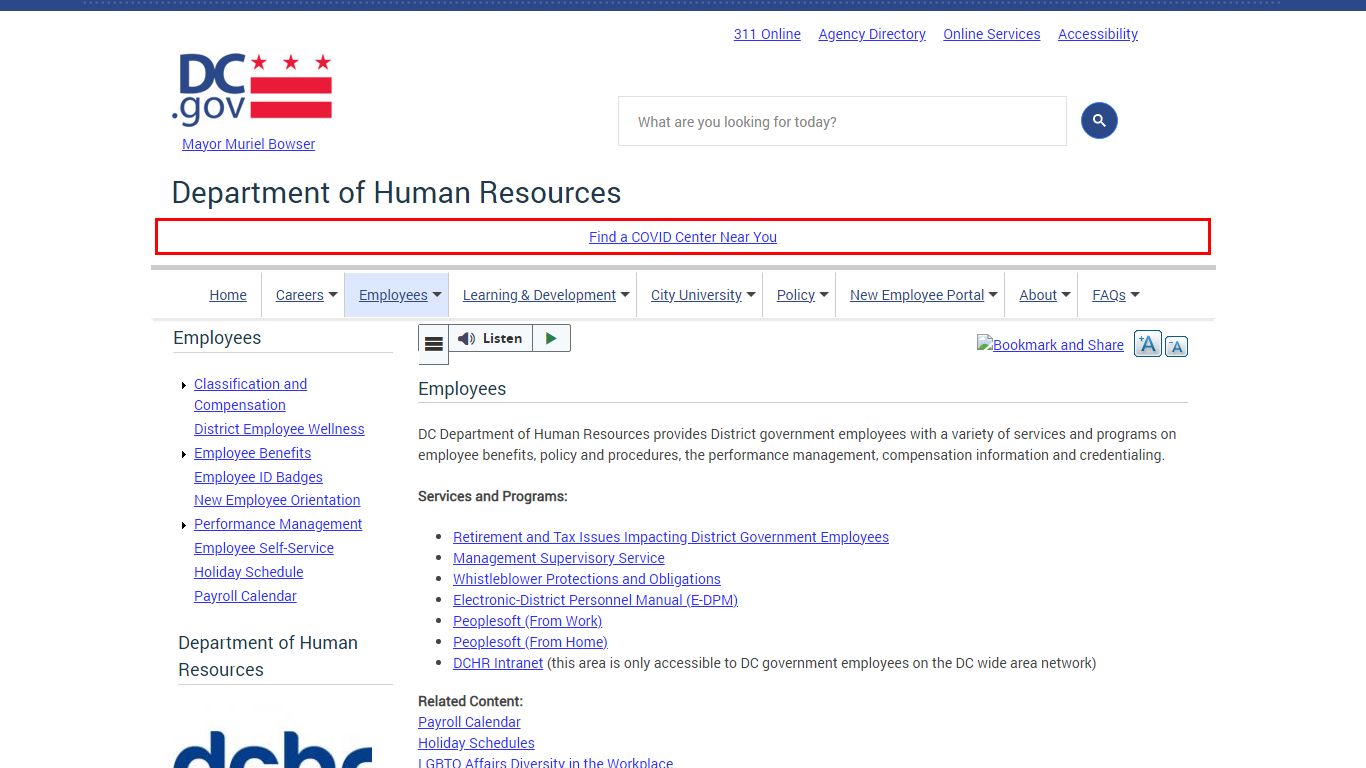Open Retirement and Tax Issues link
Viewport: 1366px width, 768px height.
click(671, 537)
